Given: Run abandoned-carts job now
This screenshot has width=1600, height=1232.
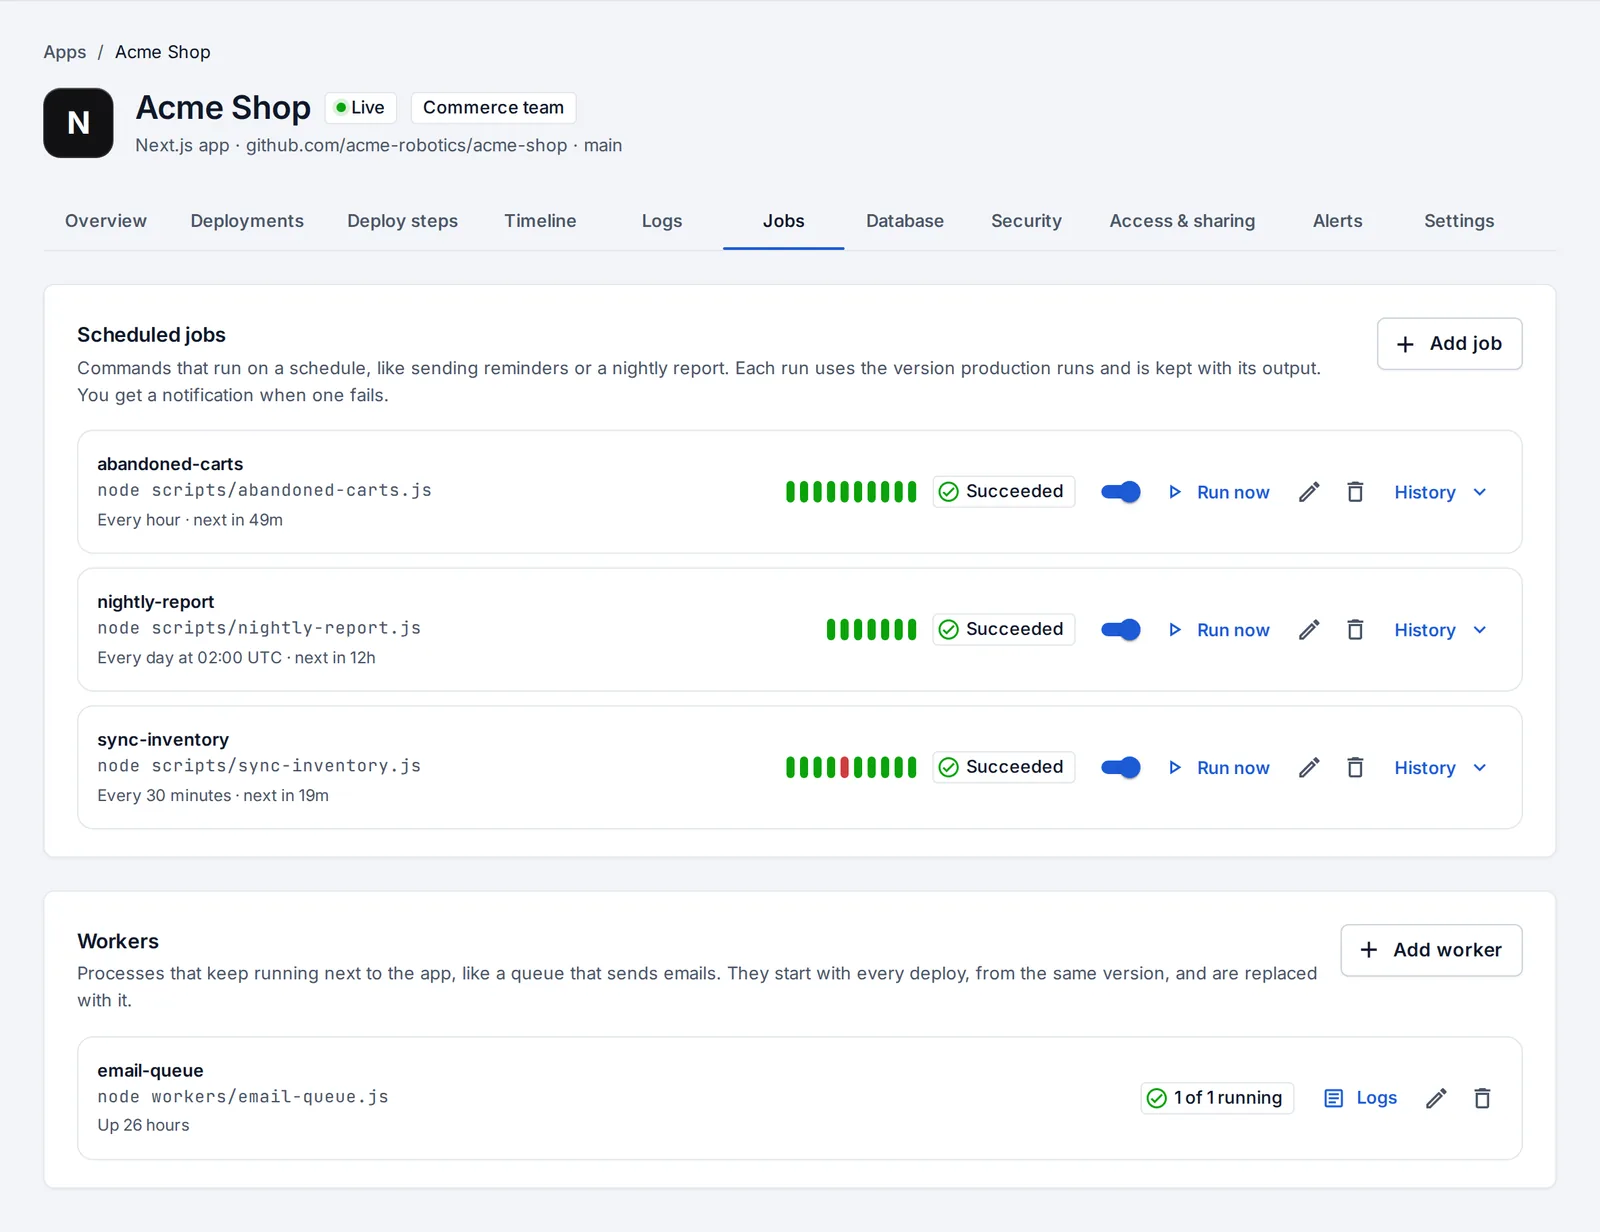Looking at the screenshot, I should (1219, 492).
